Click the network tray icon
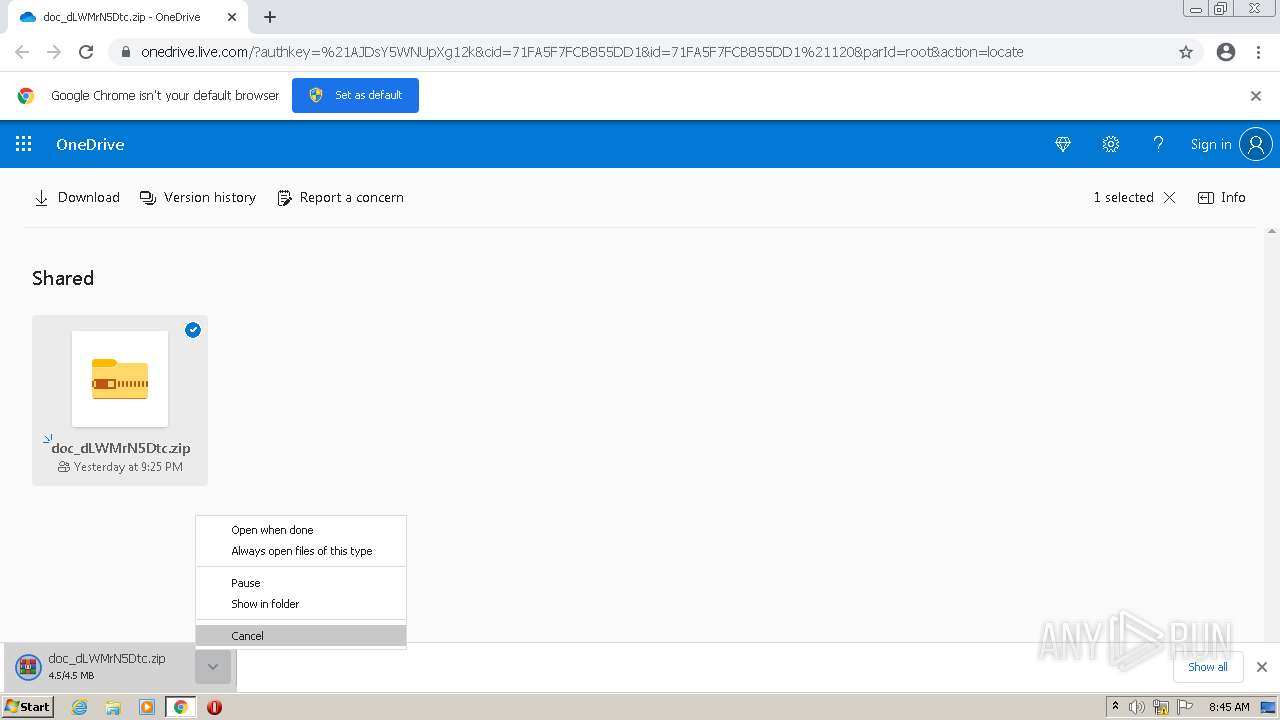The height and width of the screenshot is (720, 1280). [x=1161, y=707]
